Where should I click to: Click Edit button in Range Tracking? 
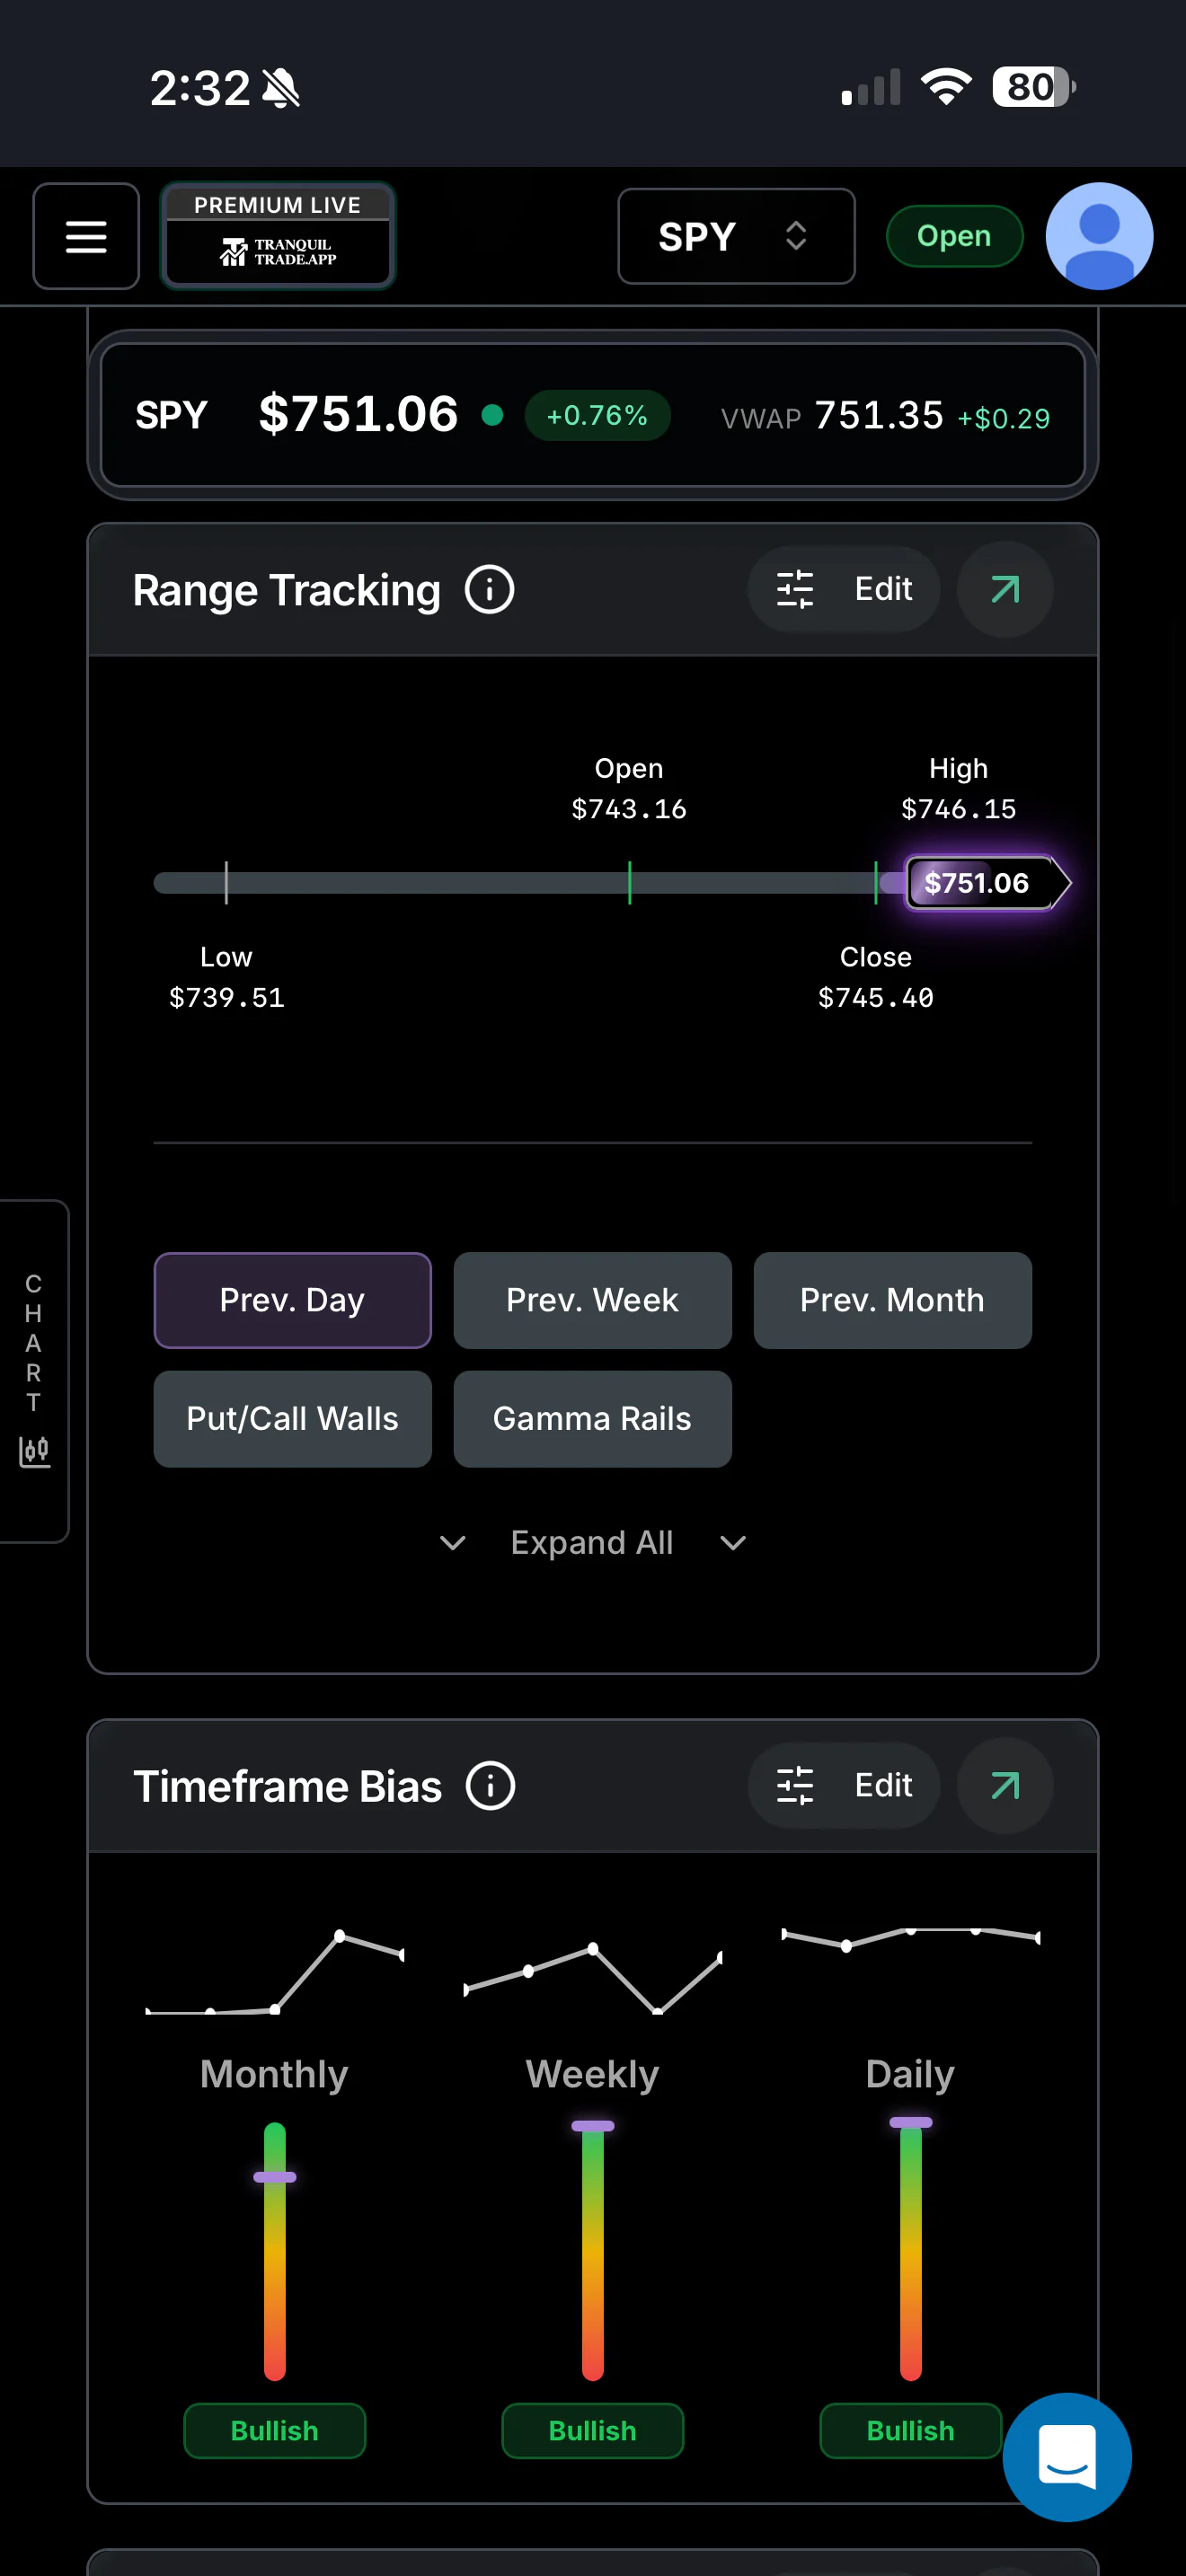[x=844, y=589]
